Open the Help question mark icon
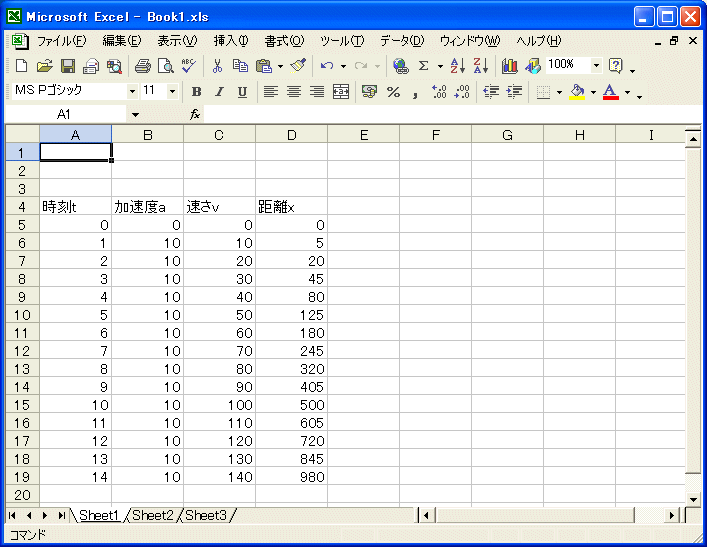Viewport: 707px width, 547px height. click(615, 66)
